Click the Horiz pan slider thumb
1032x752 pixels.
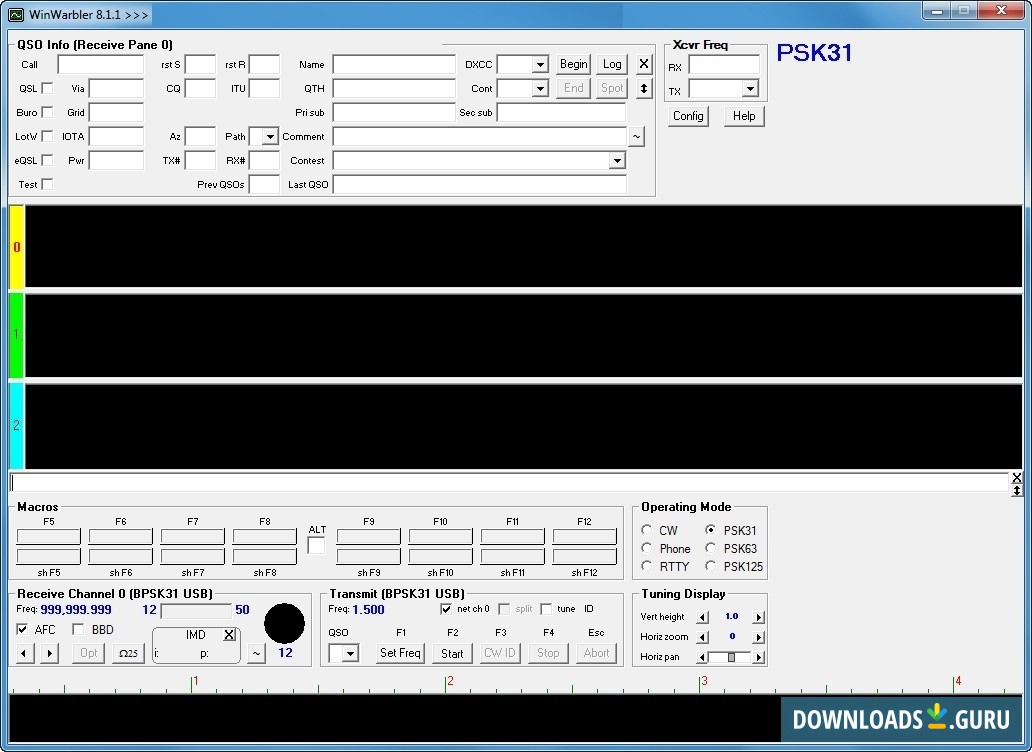[x=732, y=657]
